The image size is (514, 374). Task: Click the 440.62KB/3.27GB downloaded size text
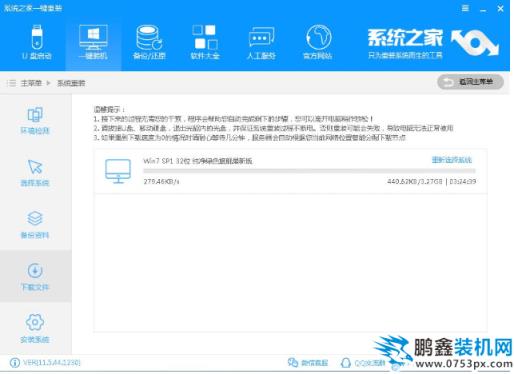click(415, 182)
